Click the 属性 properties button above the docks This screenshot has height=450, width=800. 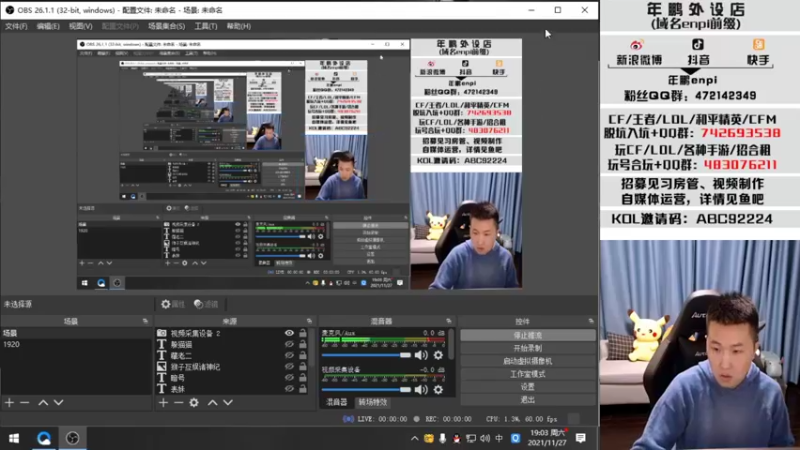pyautogui.click(x=172, y=304)
